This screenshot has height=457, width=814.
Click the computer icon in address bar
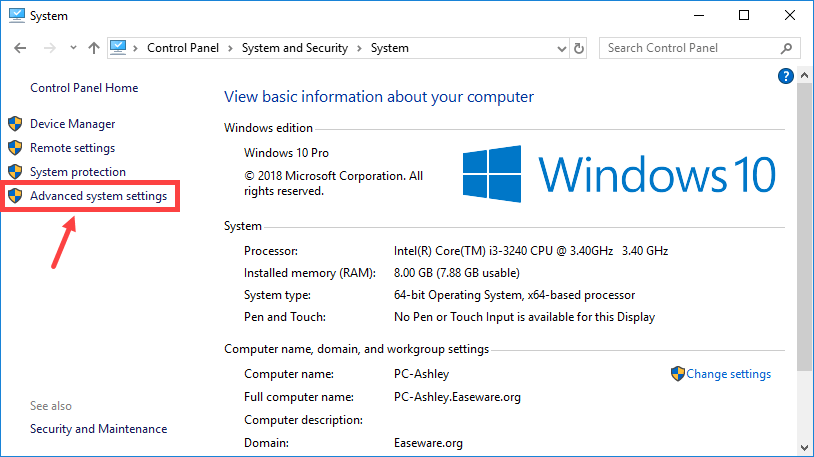119,47
